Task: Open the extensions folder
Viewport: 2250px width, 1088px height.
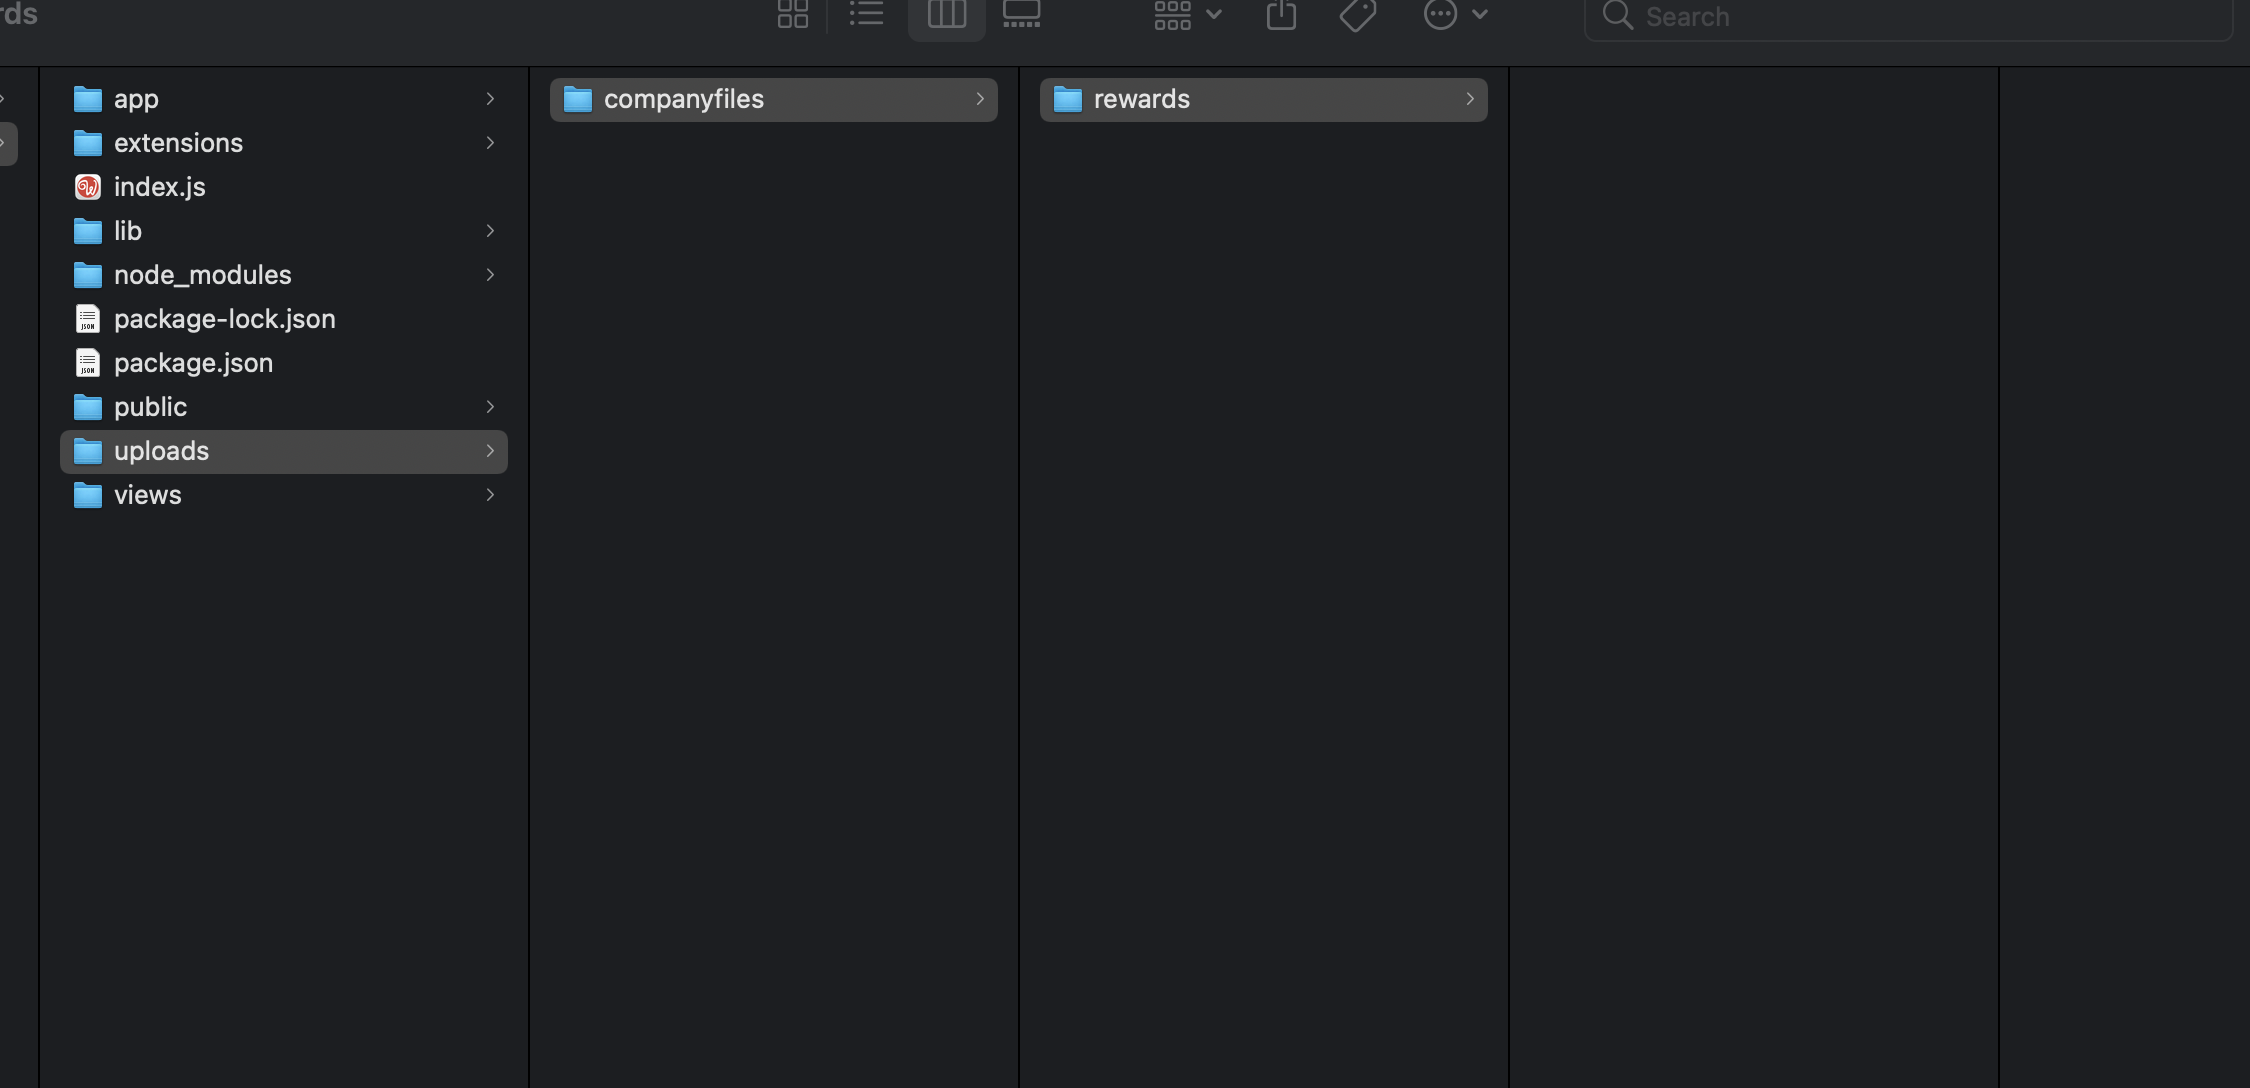Action: click(178, 143)
